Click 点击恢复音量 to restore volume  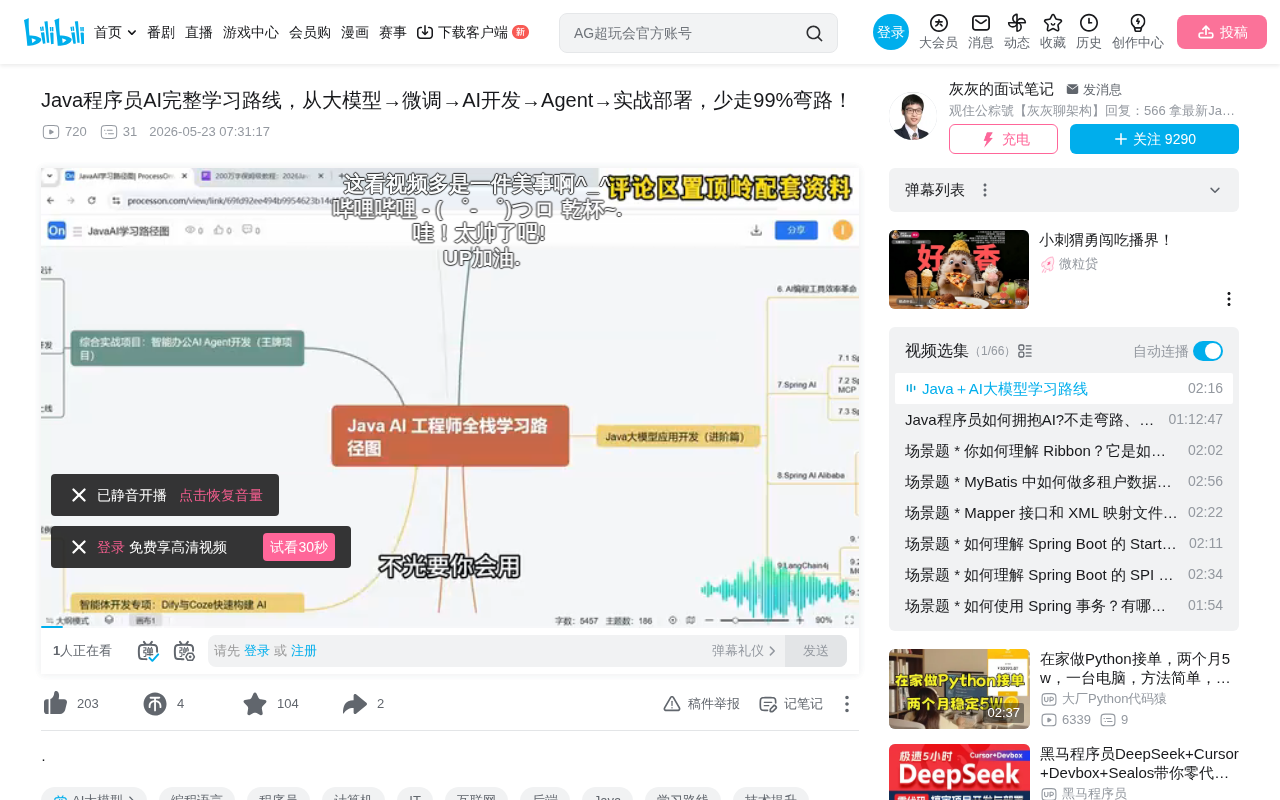pos(221,495)
